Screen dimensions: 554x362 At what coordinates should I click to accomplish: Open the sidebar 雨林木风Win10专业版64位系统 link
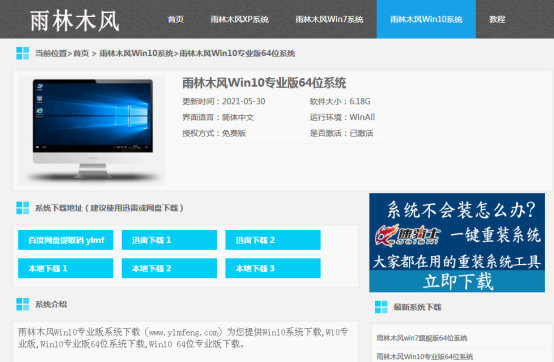(424, 356)
